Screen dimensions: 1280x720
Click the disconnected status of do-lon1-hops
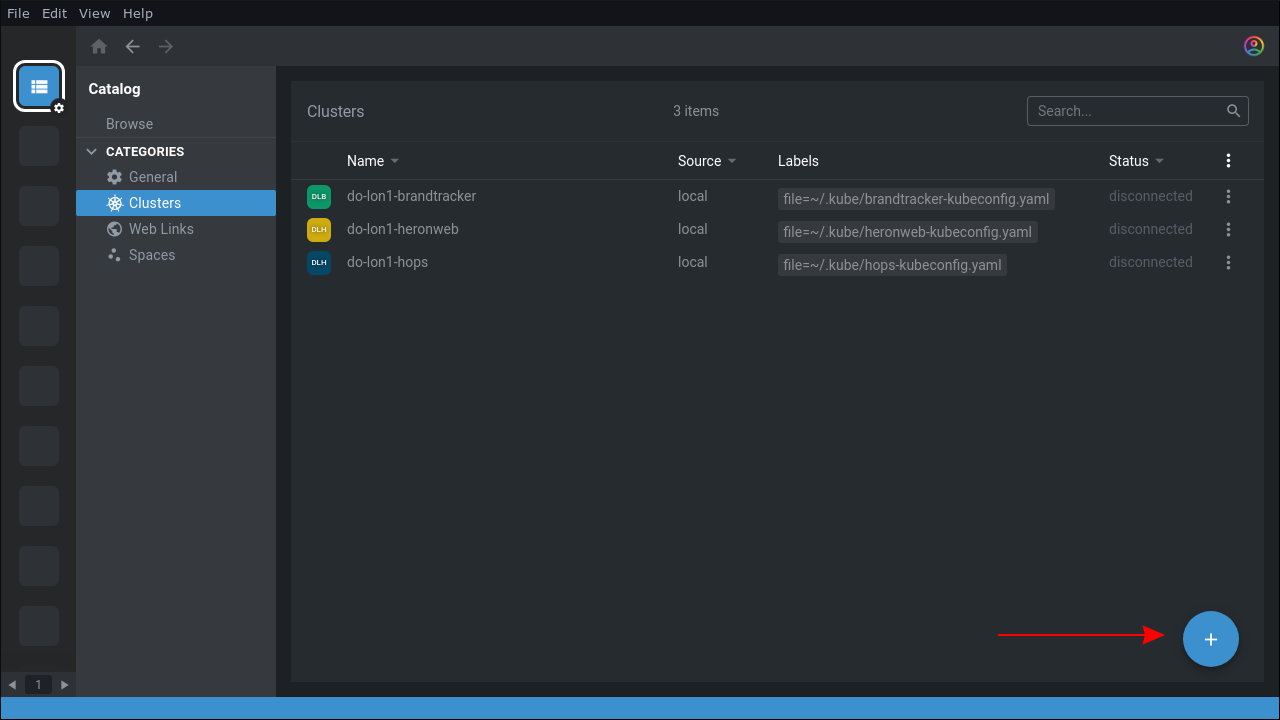pos(1151,262)
